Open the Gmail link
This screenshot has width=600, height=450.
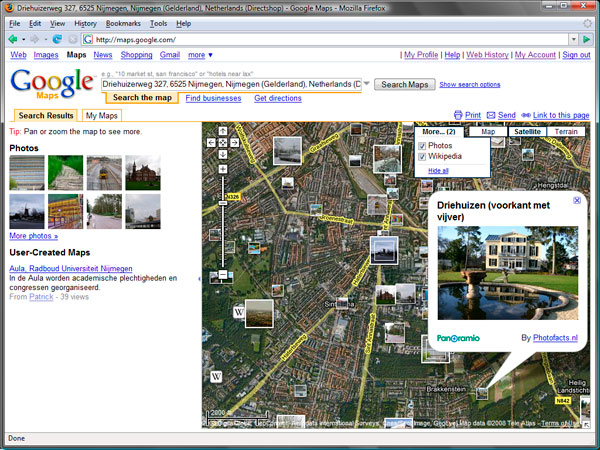pos(170,55)
